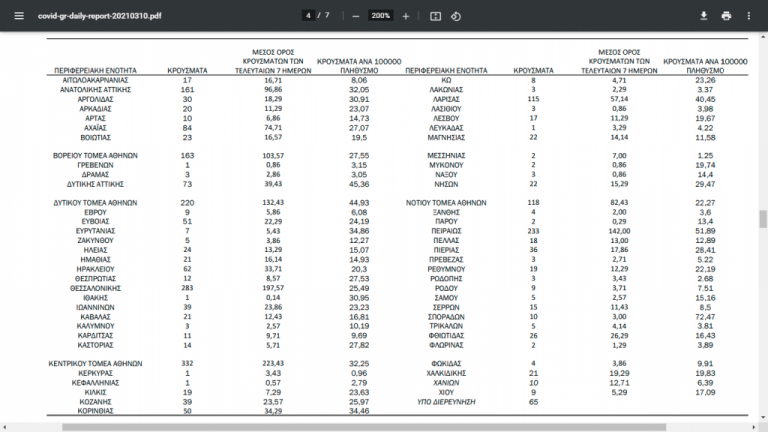Zoom in with the plus button
This screenshot has height=432, width=768.
[x=406, y=16]
